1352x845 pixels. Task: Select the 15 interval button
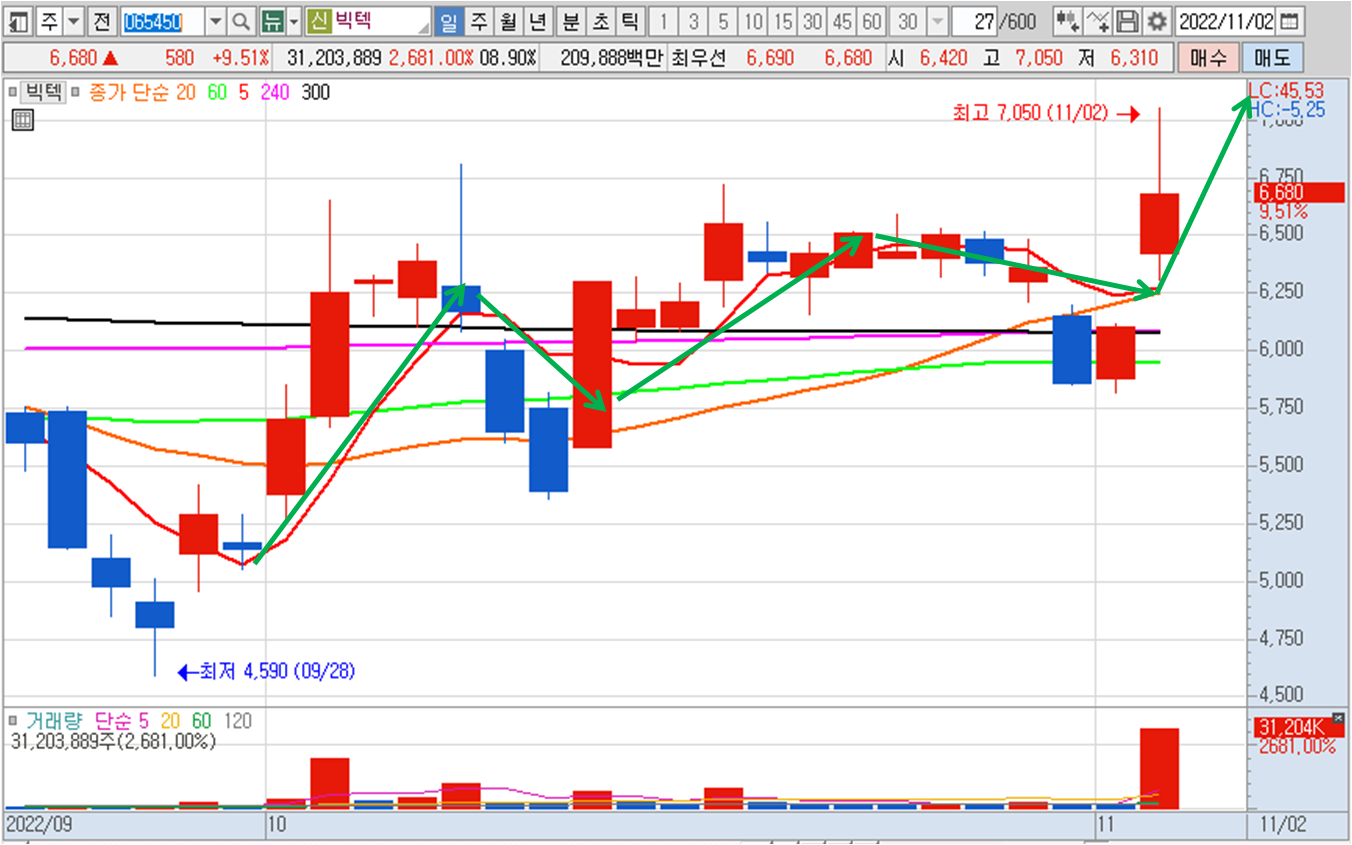pyautogui.click(x=784, y=21)
